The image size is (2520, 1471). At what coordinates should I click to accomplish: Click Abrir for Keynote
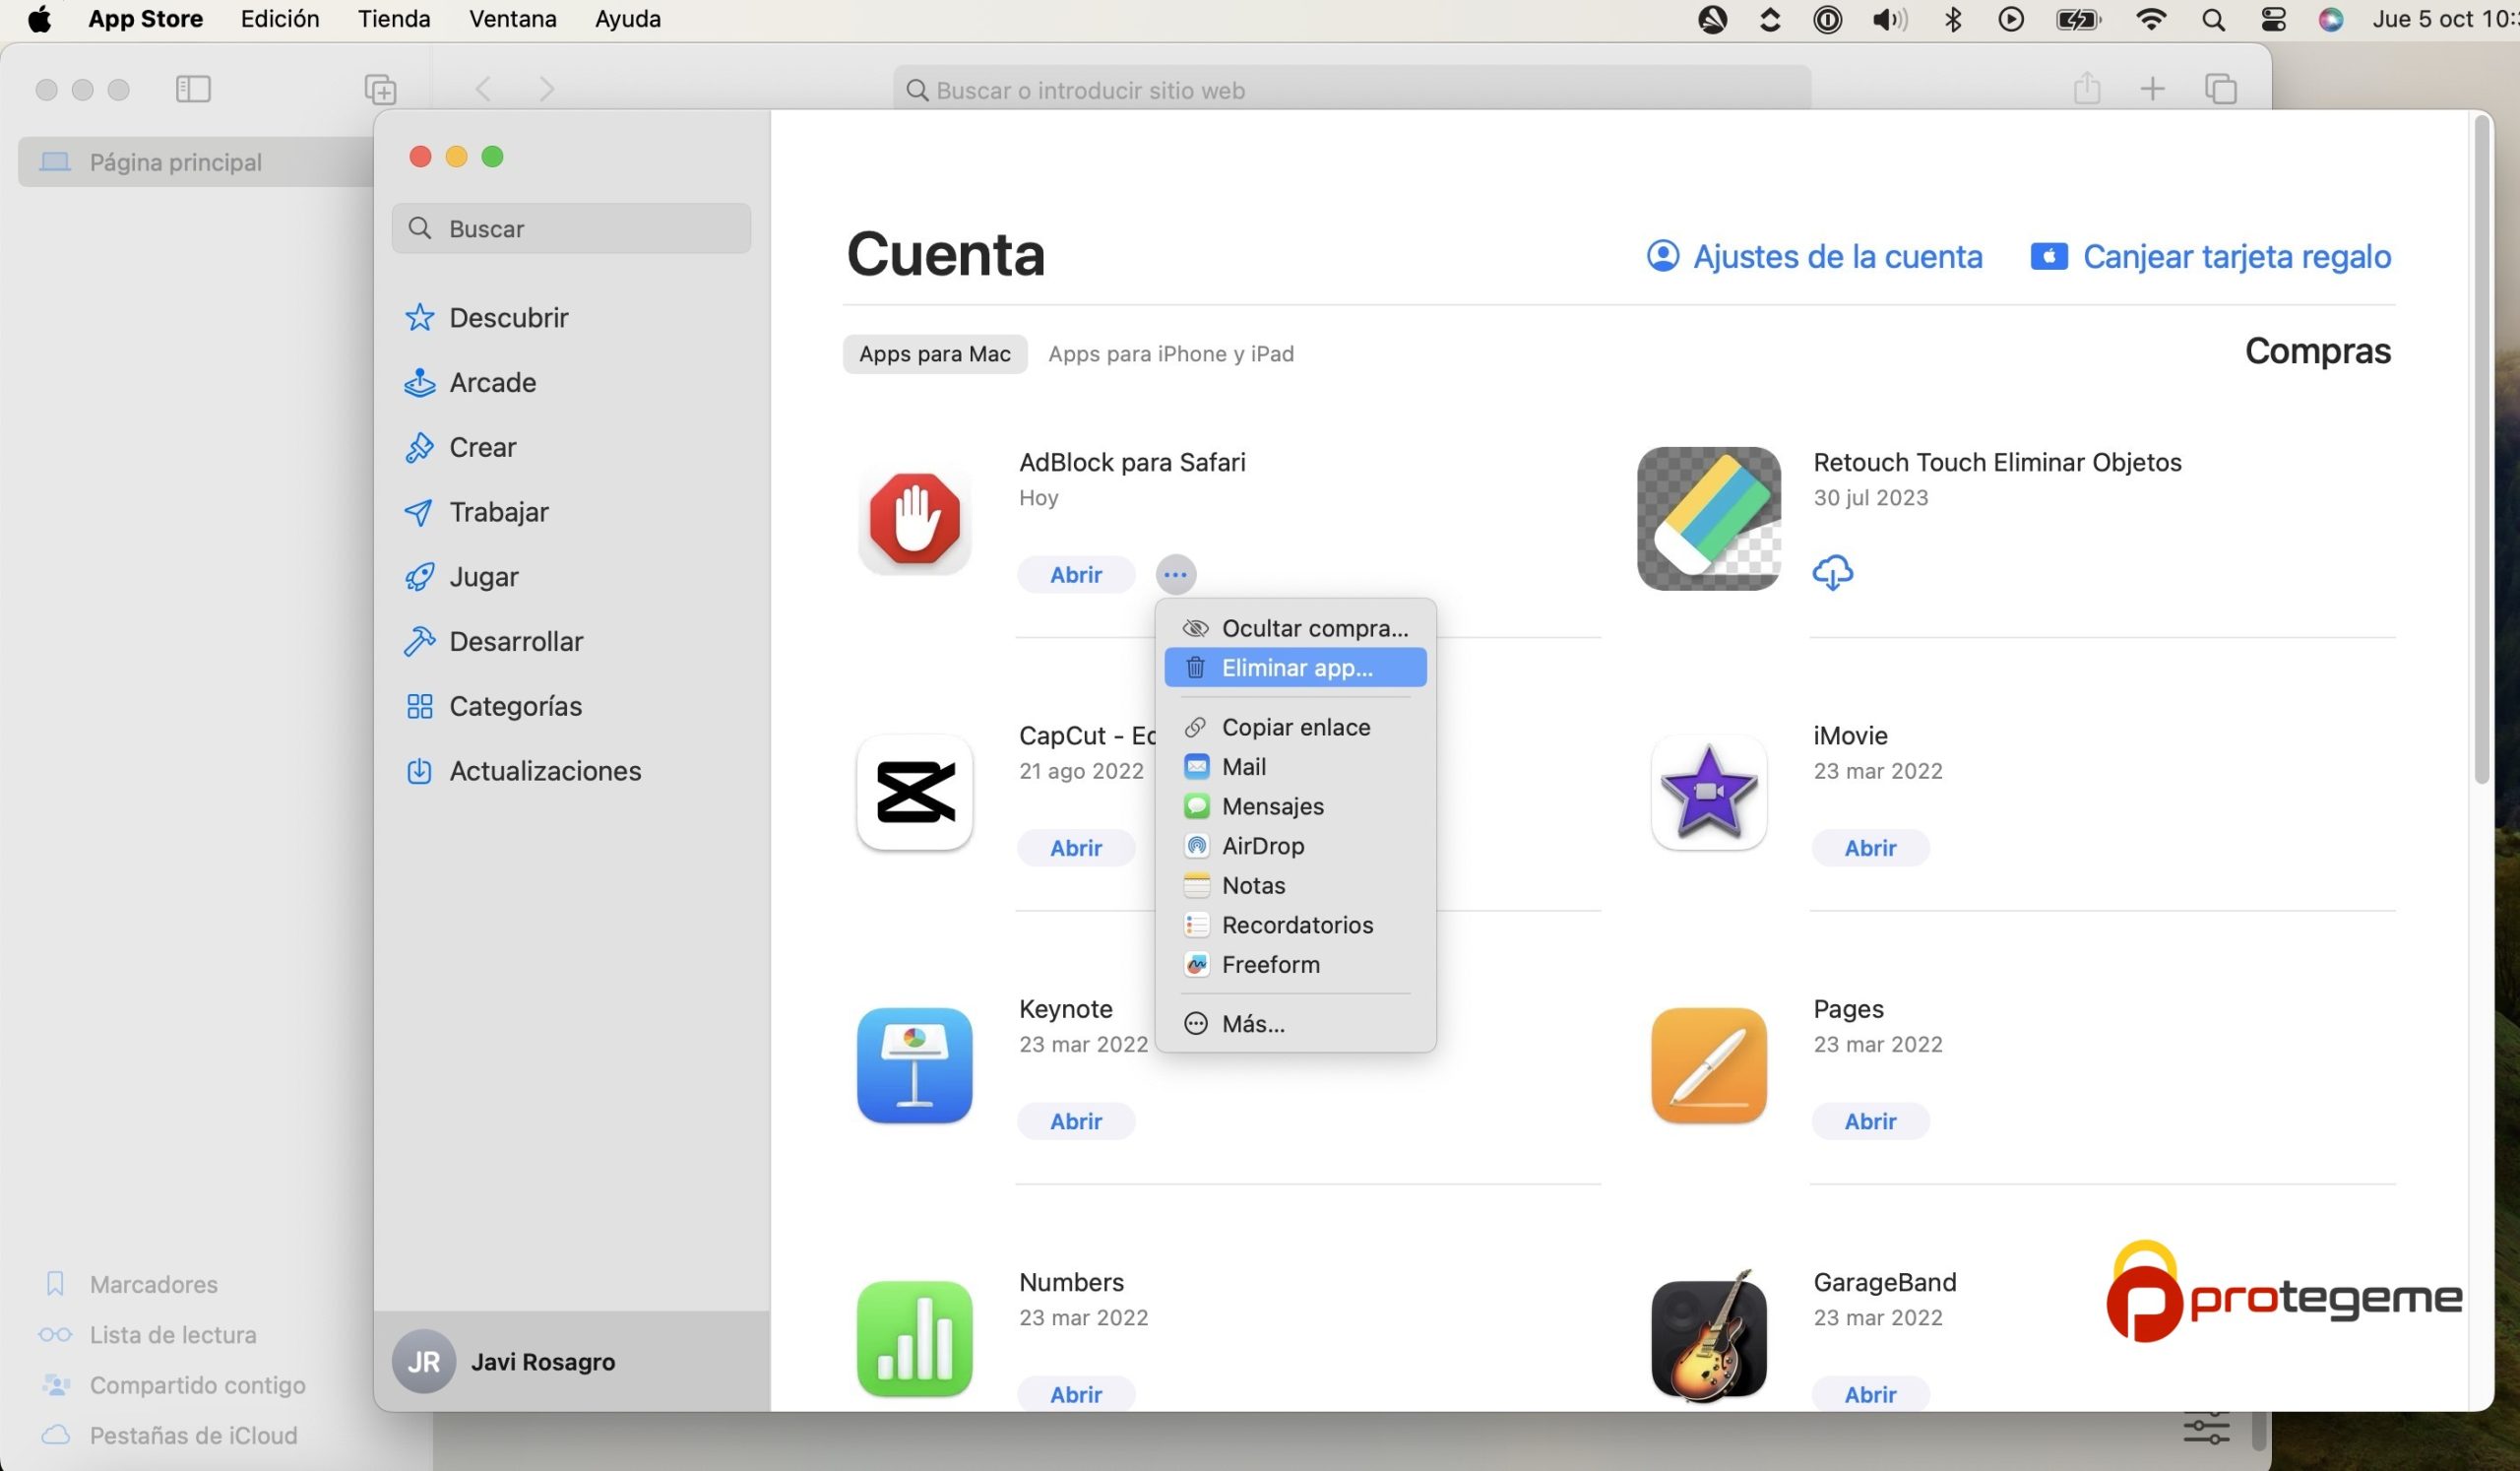1076,1121
